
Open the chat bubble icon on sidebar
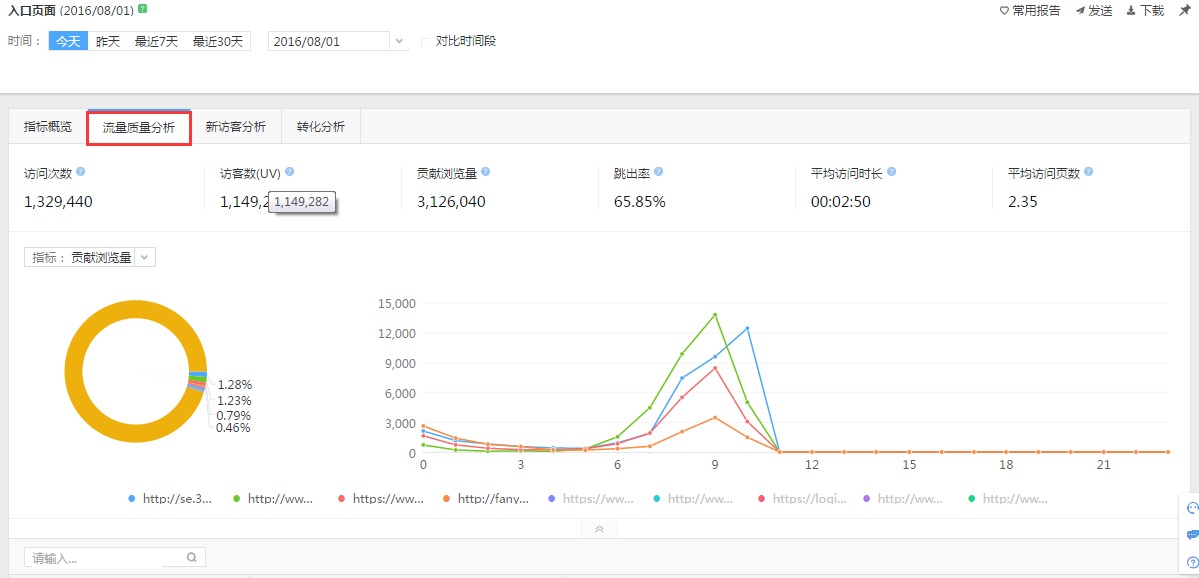[x=1191, y=535]
